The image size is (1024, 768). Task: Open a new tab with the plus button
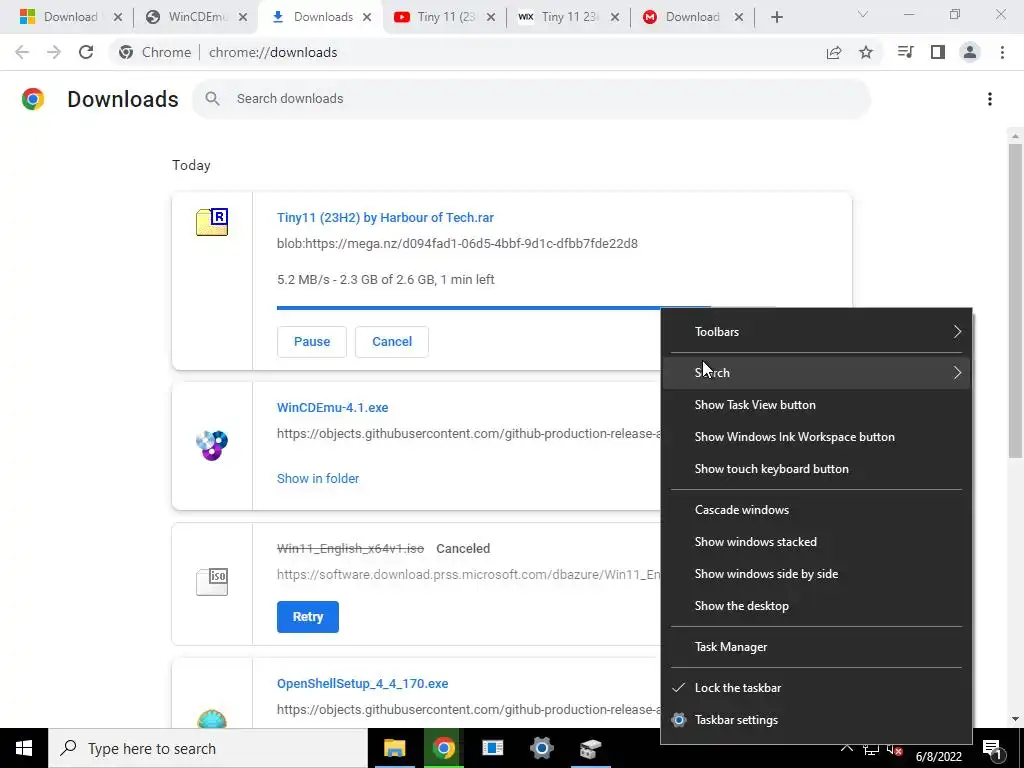pos(776,17)
